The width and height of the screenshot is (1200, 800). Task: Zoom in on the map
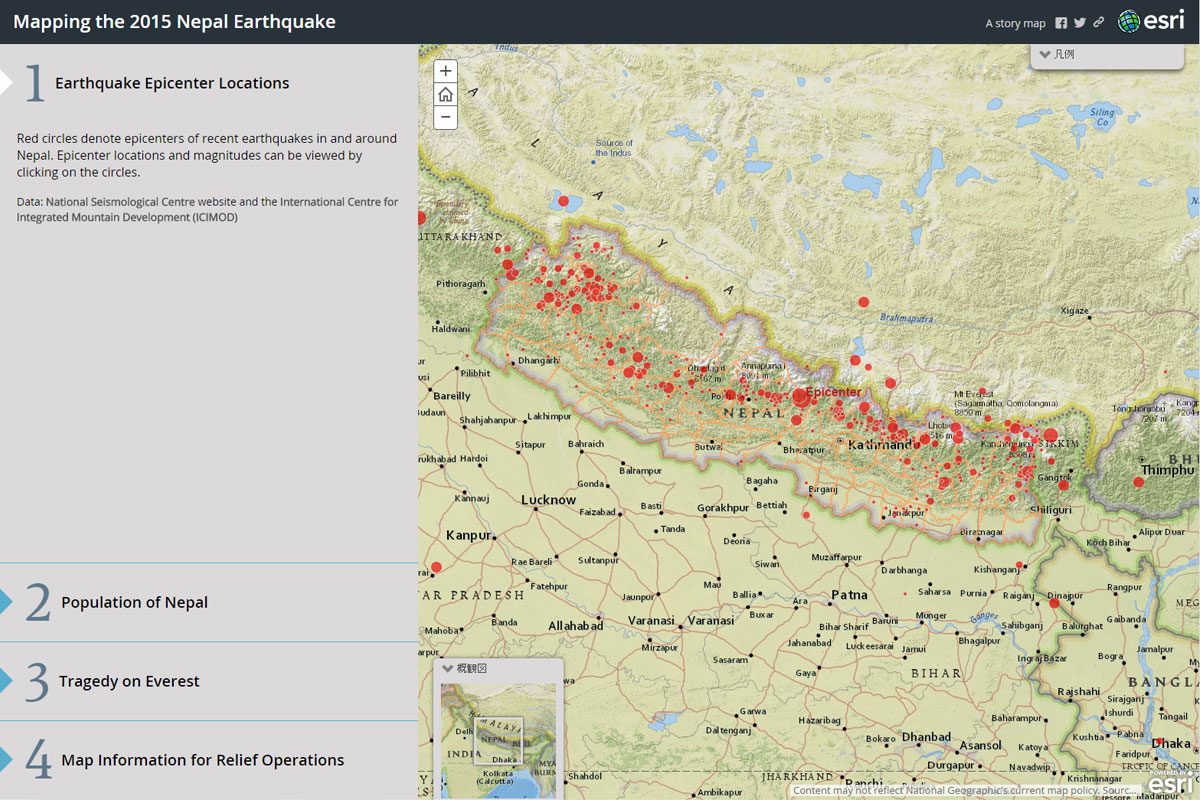coord(446,71)
